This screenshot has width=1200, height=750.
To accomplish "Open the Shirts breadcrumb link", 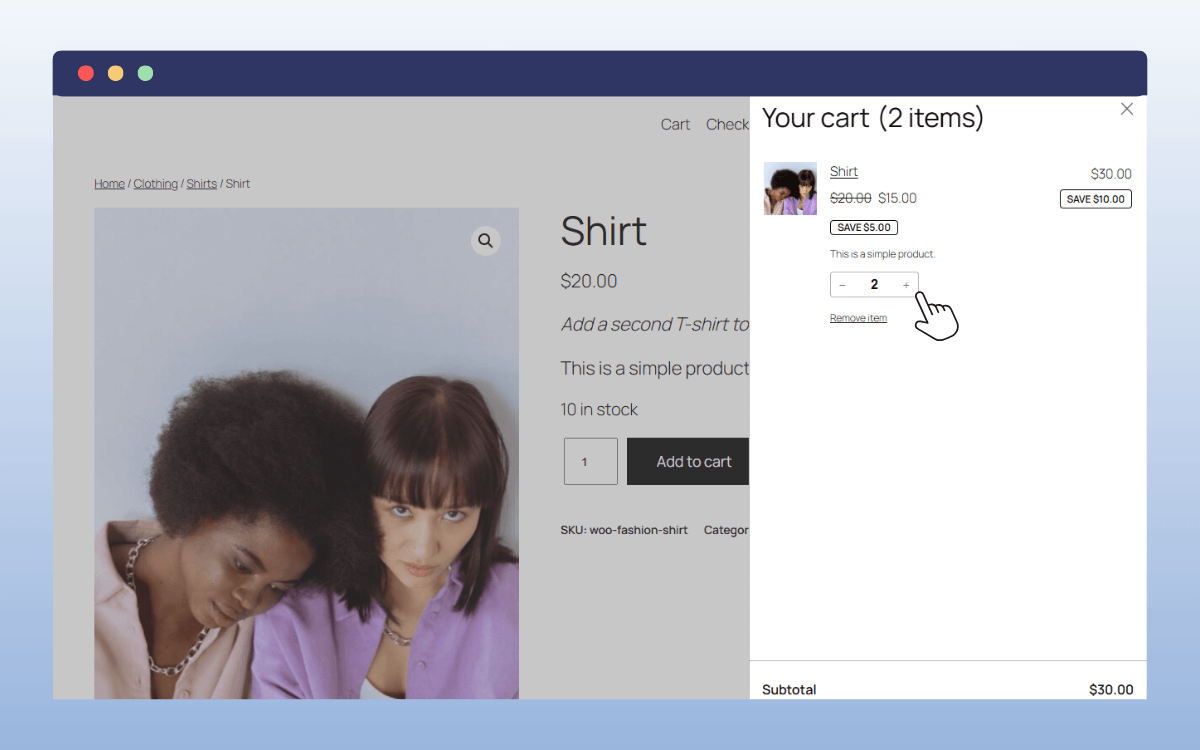I will [x=201, y=184].
